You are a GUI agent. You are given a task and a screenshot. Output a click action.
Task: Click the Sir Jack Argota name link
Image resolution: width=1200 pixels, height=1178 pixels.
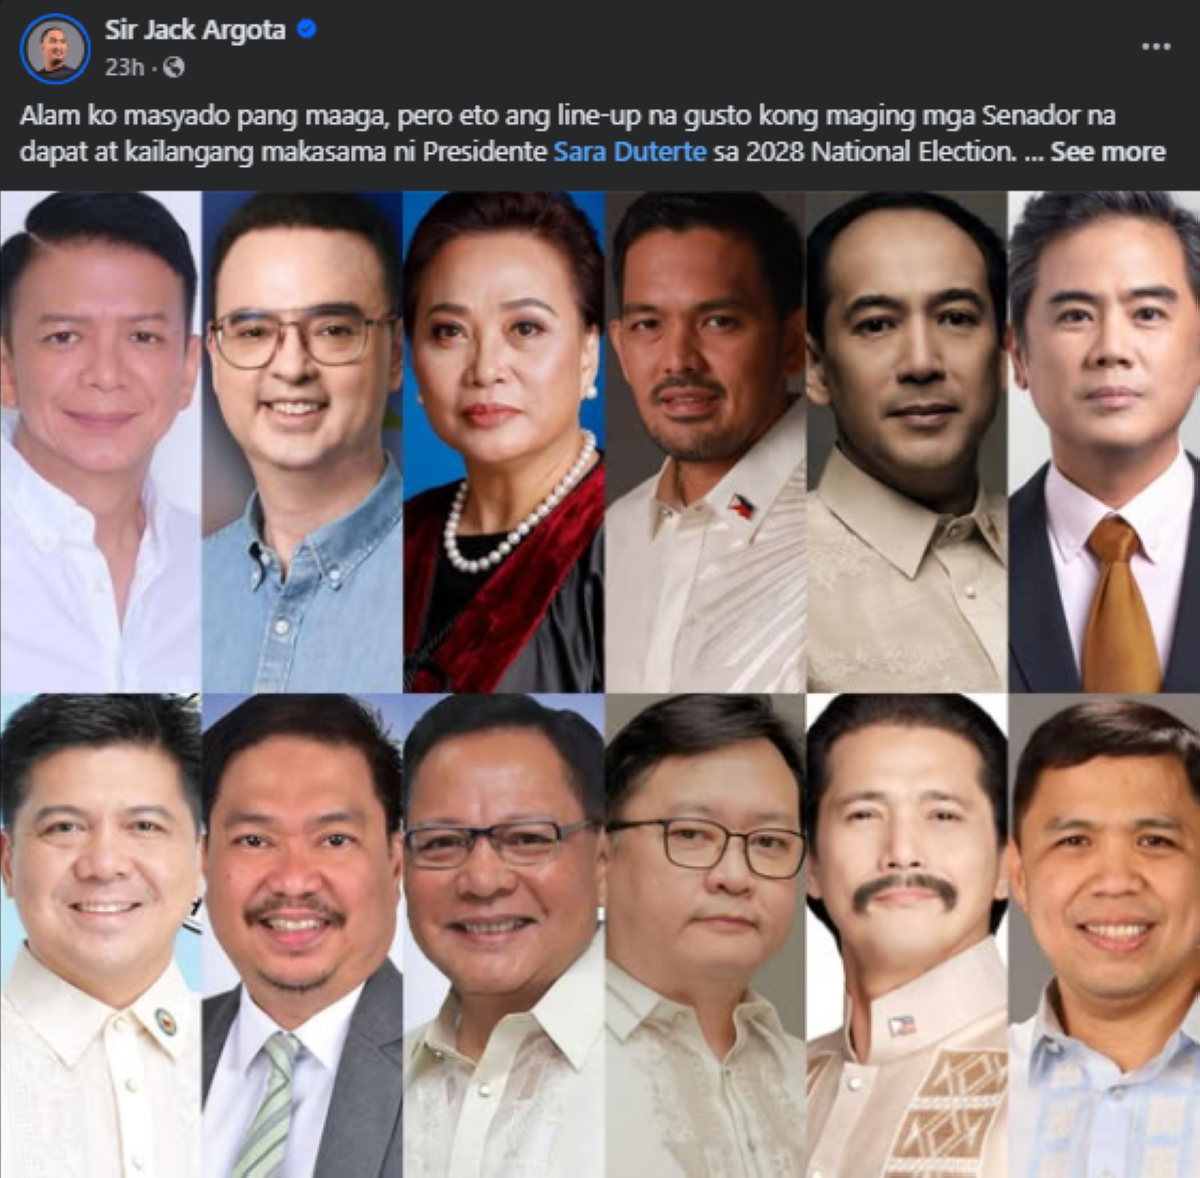pos(195,30)
